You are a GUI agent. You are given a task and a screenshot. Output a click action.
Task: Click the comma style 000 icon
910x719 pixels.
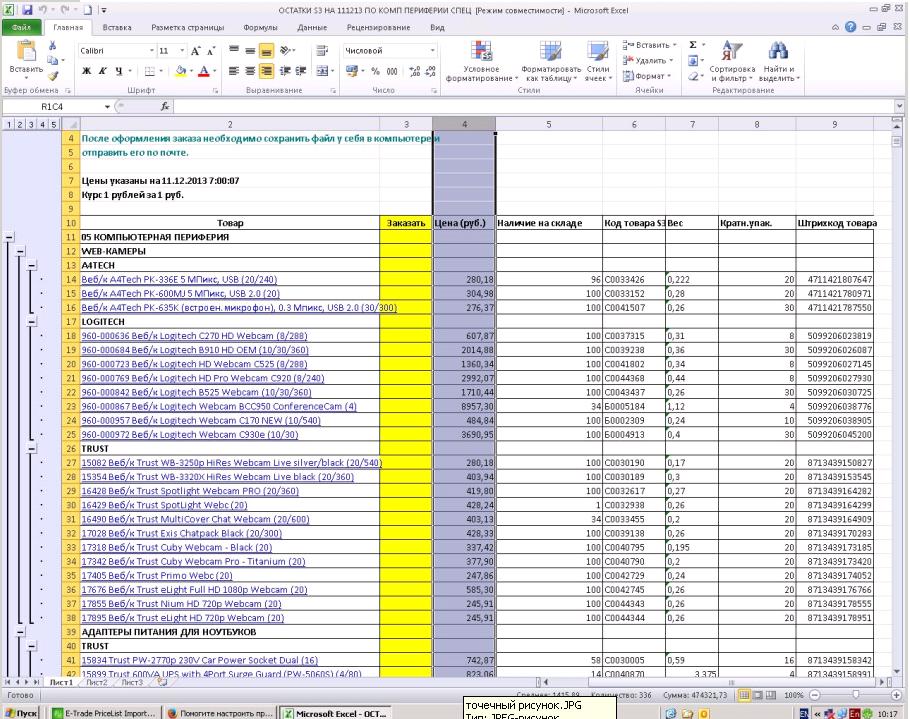click(x=392, y=71)
